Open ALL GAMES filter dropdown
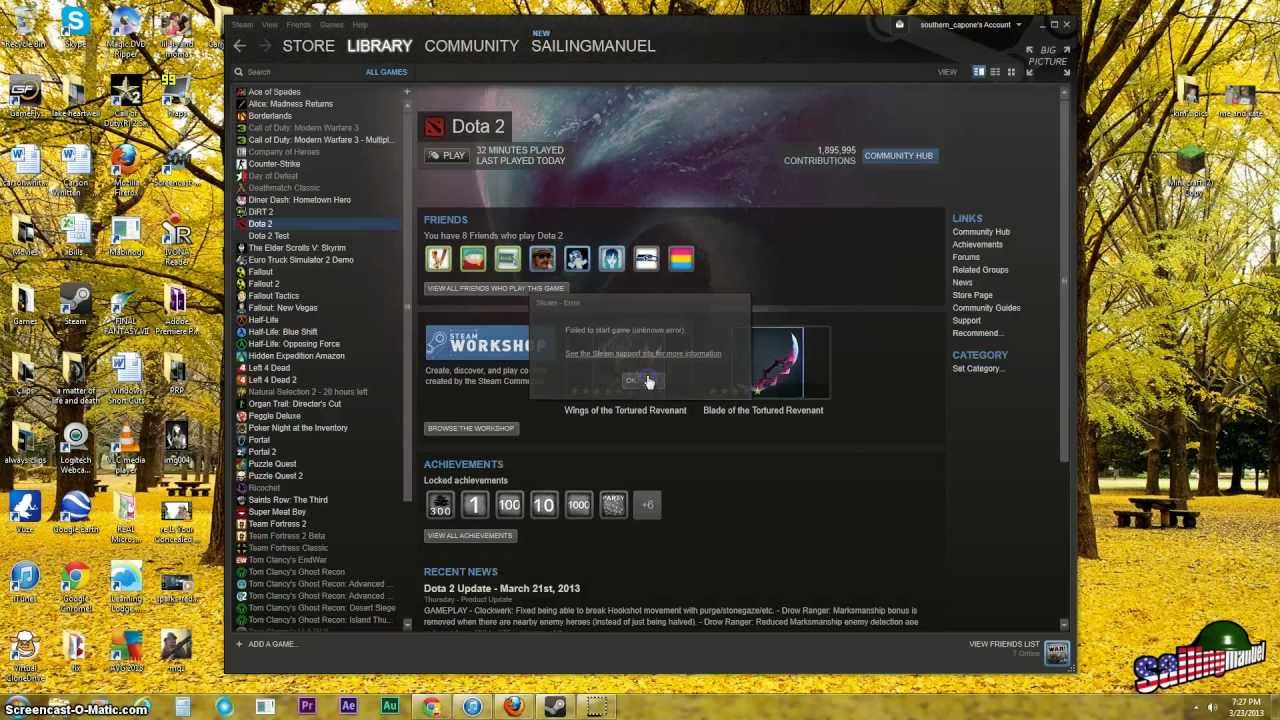Image resolution: width=1280 pixels, height=720 pixels. coord(386,72)
